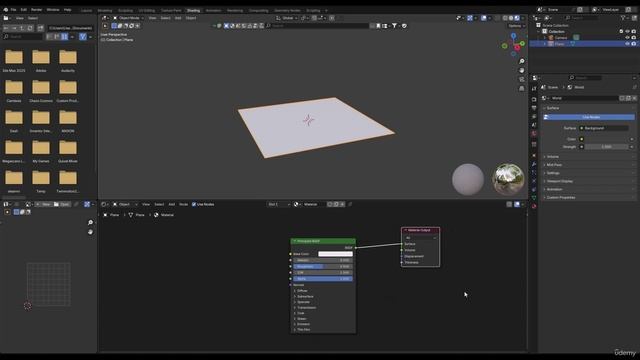Image resolution: width=640 pixels, height=360 pixels.
Task: Select the file browser thumbnail display mode
Action: 64,37
